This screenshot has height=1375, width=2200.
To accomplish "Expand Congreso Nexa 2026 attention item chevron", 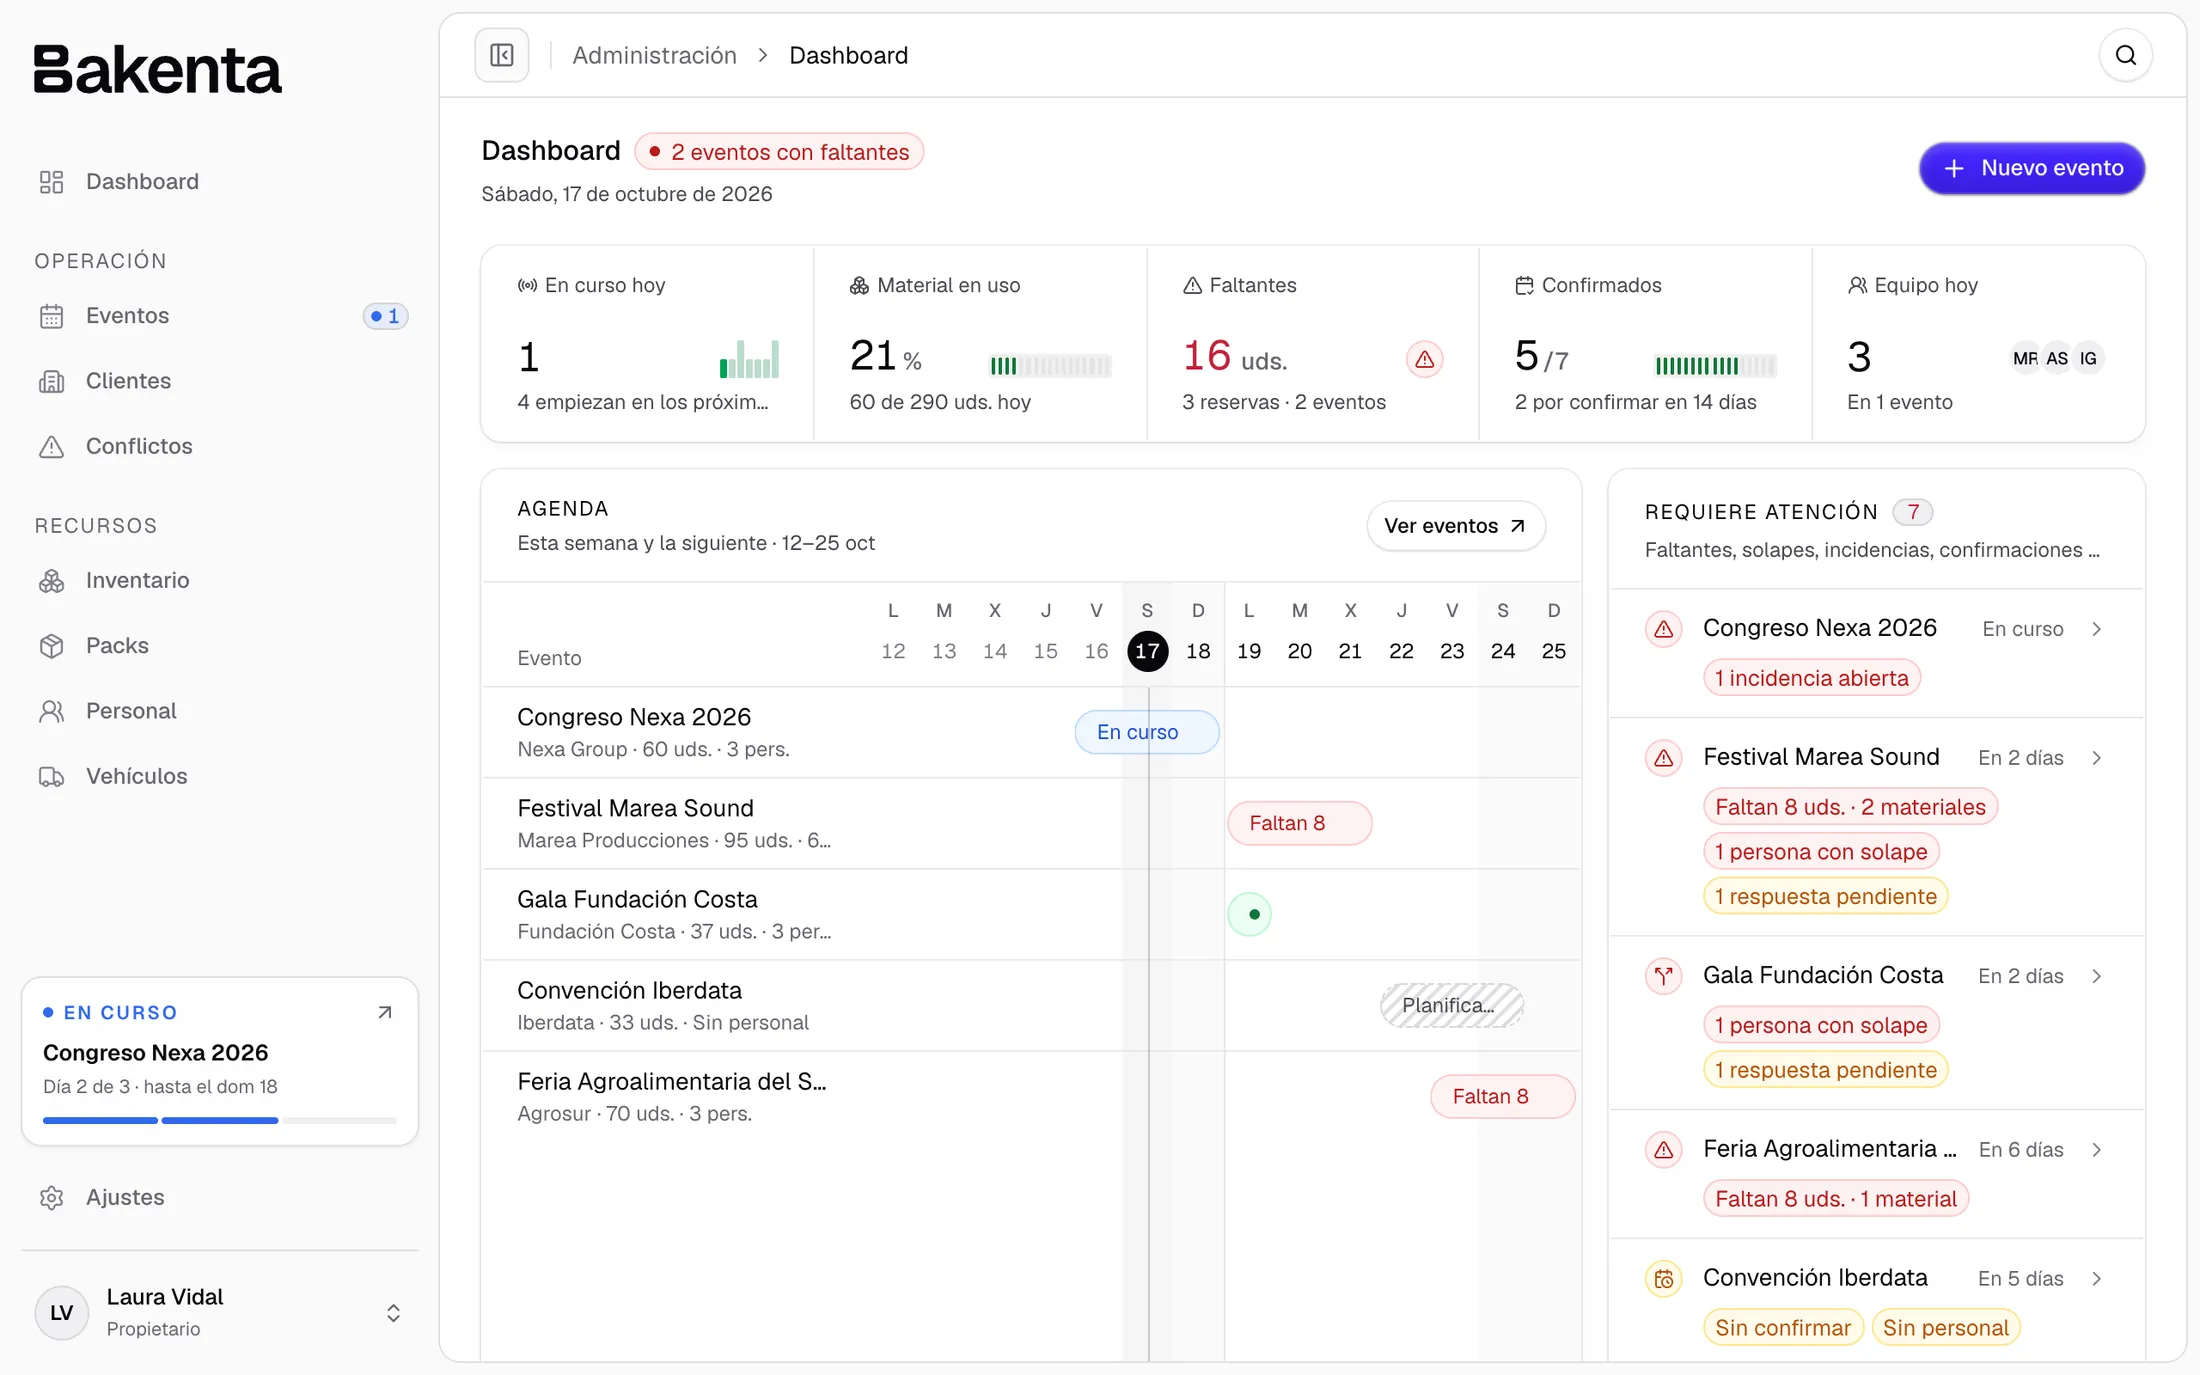I will pos(2097,629).
